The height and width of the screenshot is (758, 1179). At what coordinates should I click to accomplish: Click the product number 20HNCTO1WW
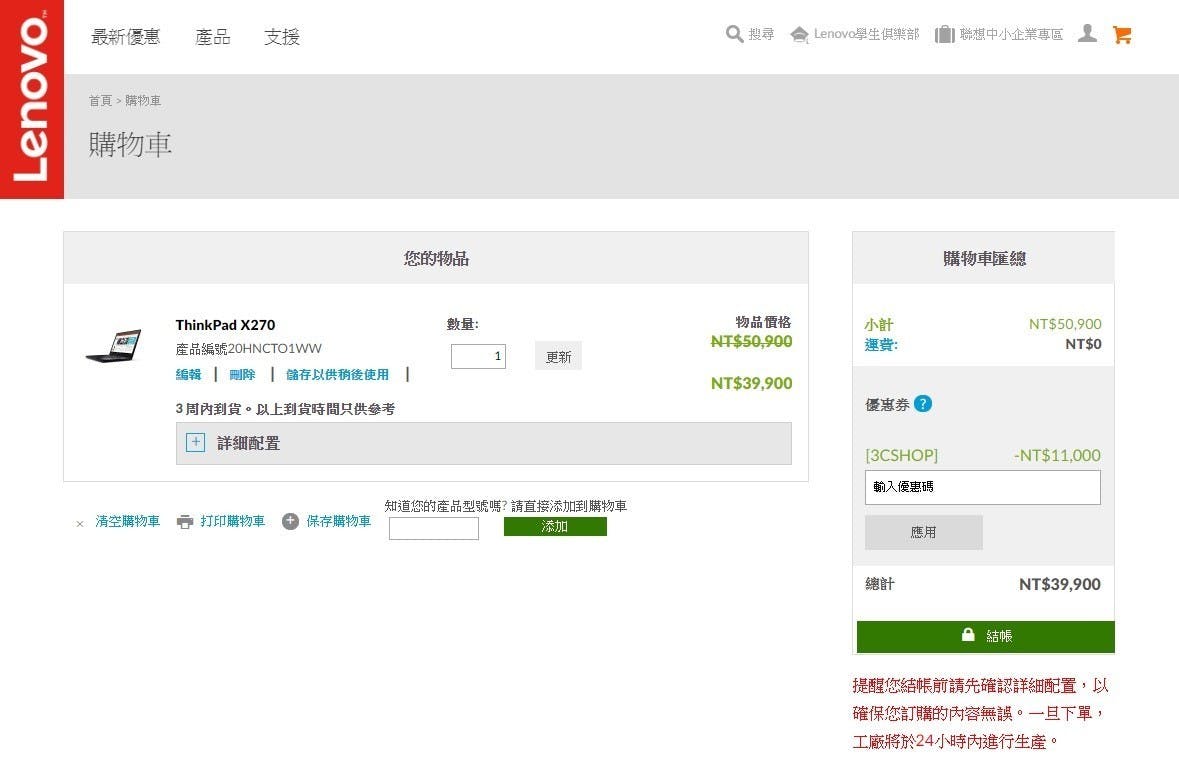[274, 349]
